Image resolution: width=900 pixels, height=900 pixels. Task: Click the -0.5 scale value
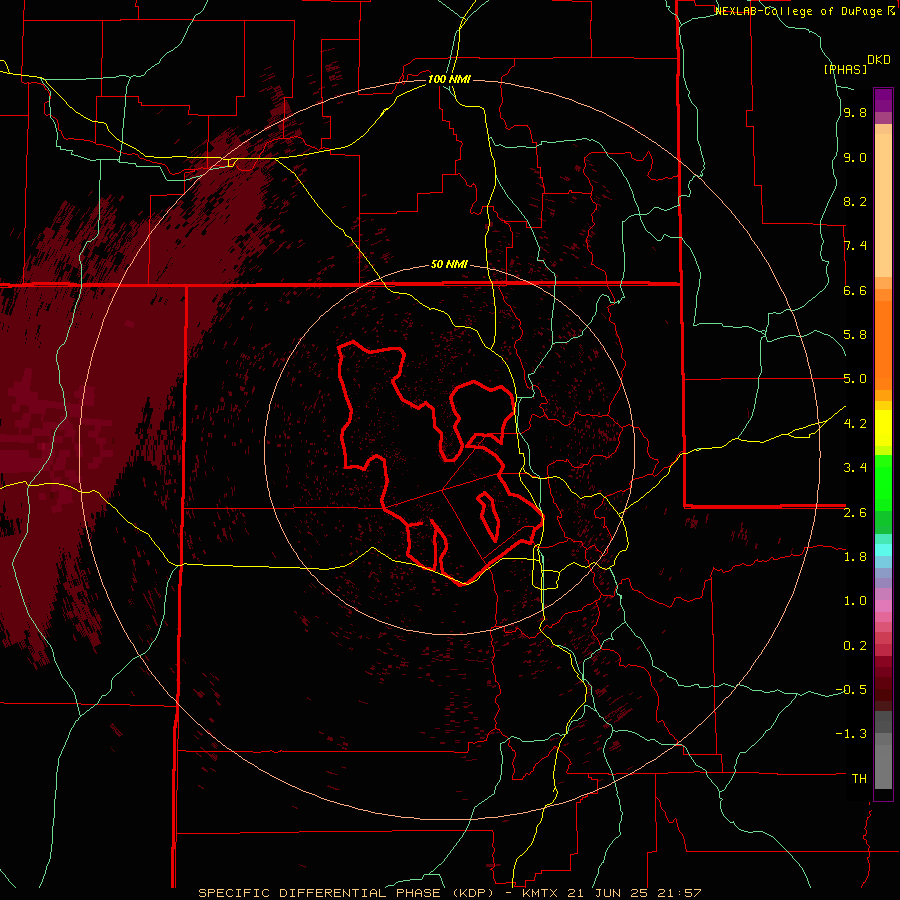851,690
